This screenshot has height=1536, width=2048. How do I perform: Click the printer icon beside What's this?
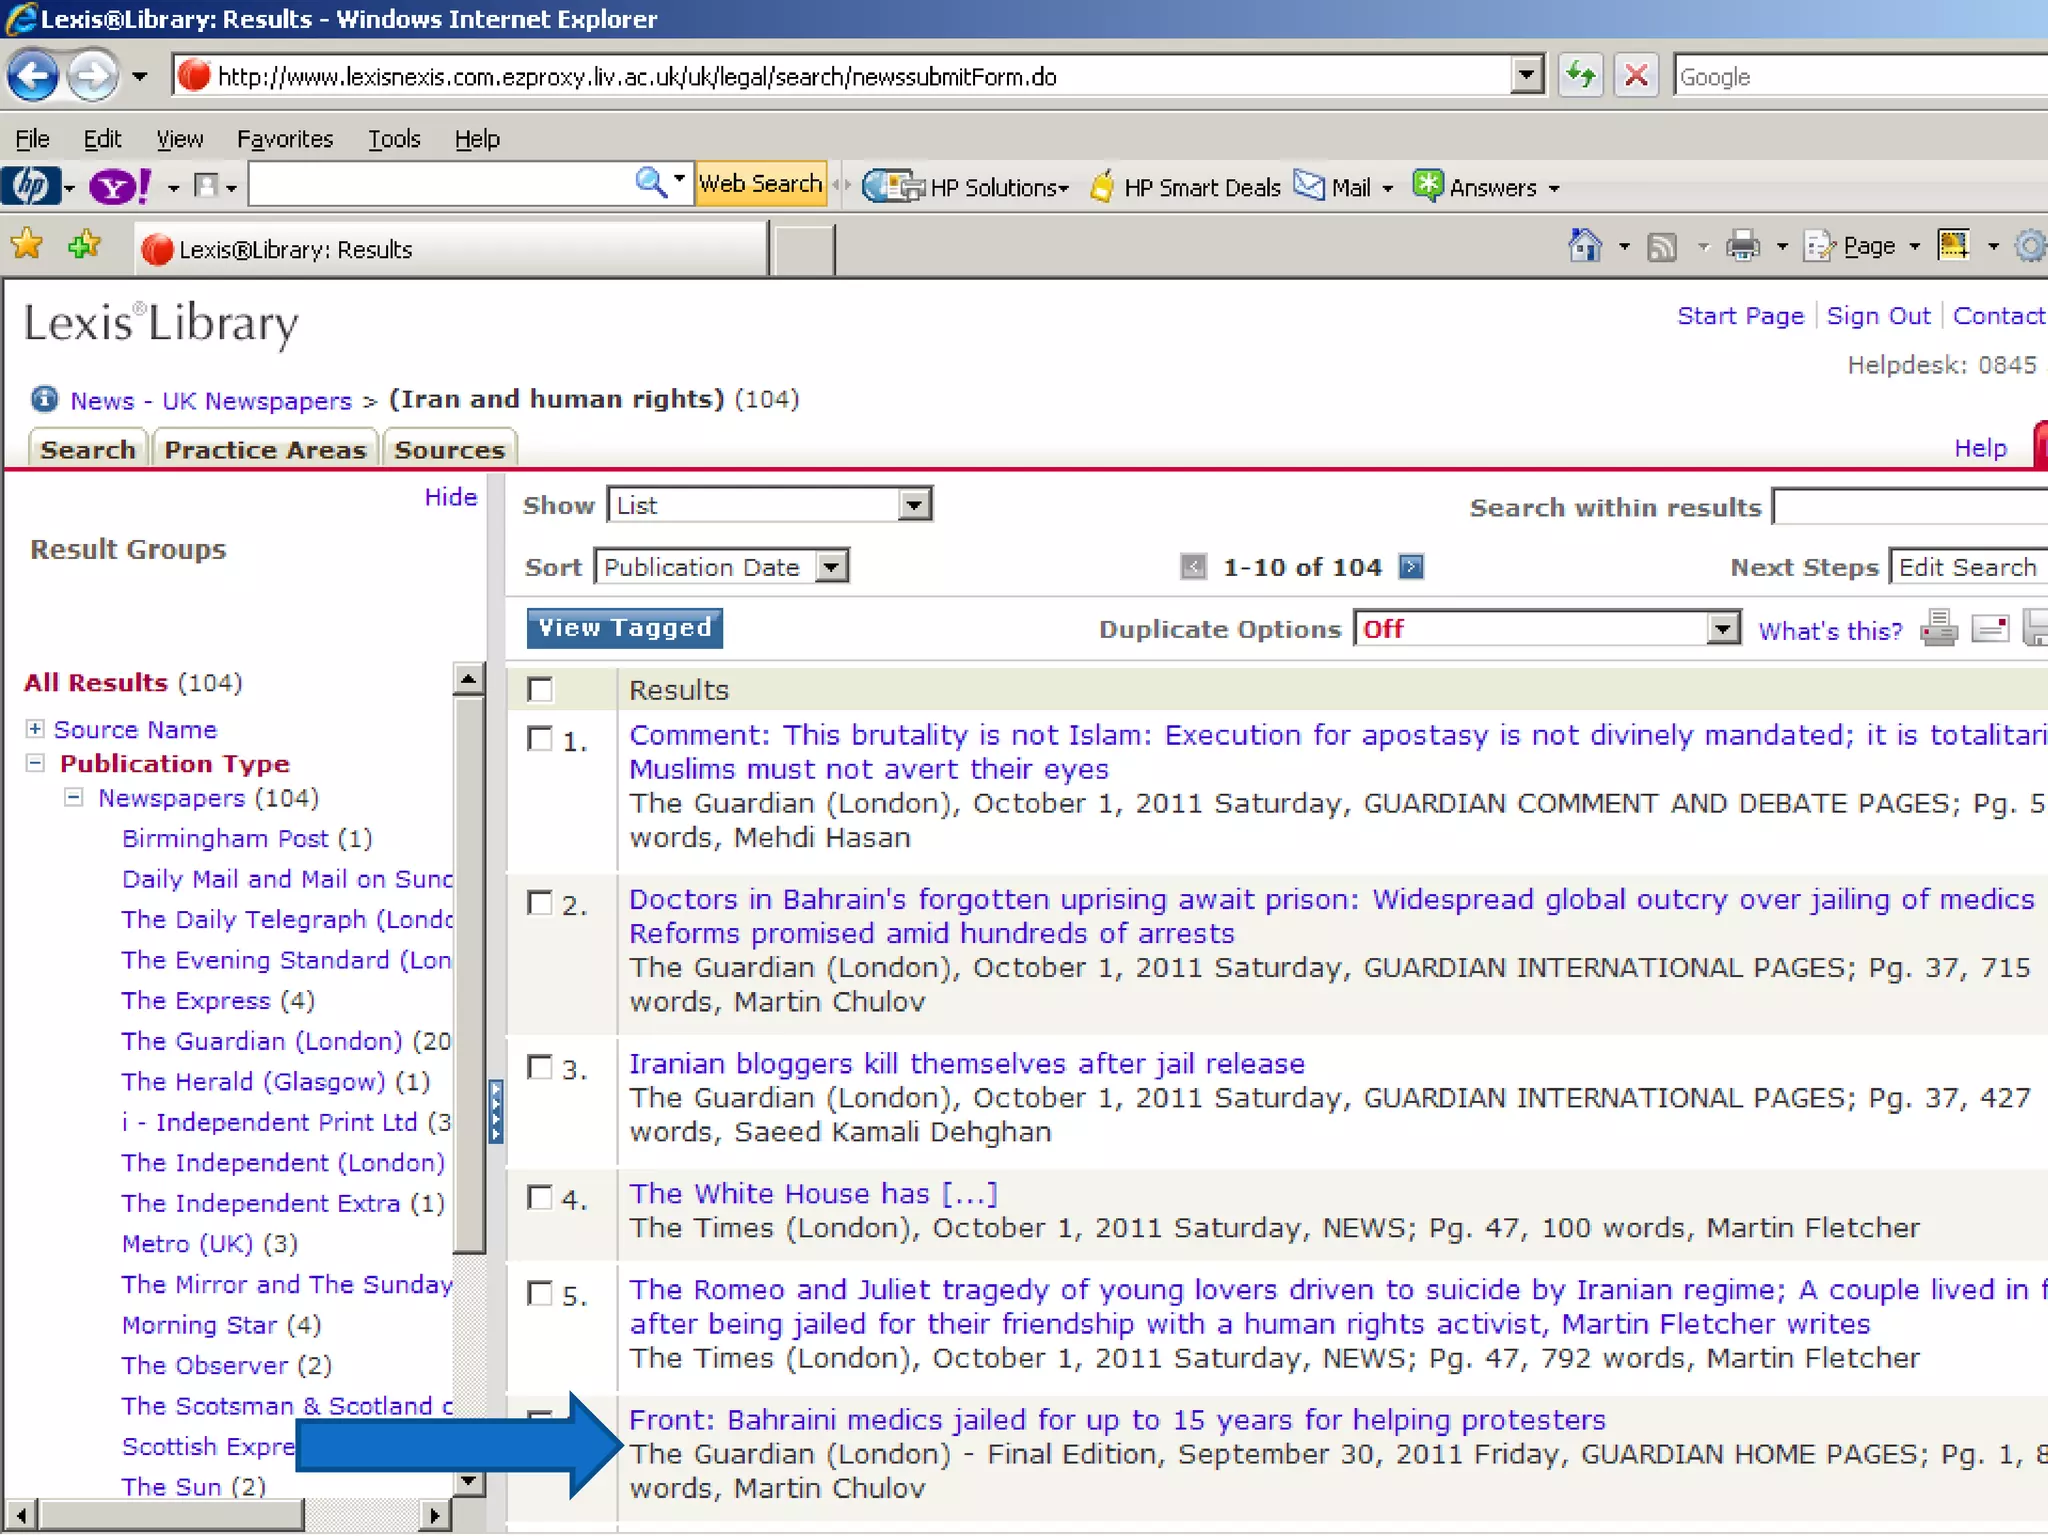point(1939,629)
